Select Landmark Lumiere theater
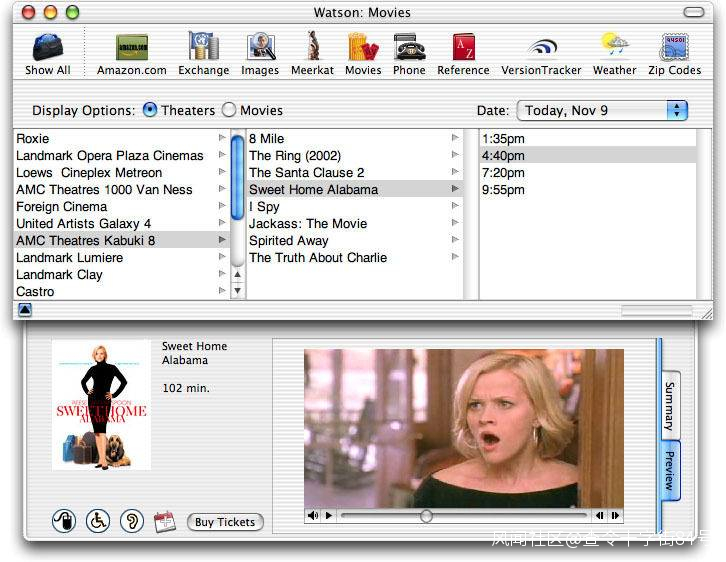This screenshot has height=562, width=726. click(121, 257)
